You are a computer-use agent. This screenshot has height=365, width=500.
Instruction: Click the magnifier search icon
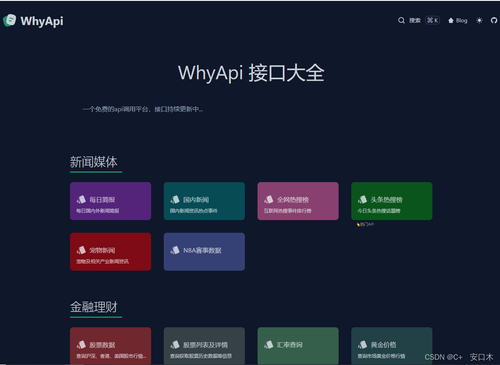pos(401,21)
